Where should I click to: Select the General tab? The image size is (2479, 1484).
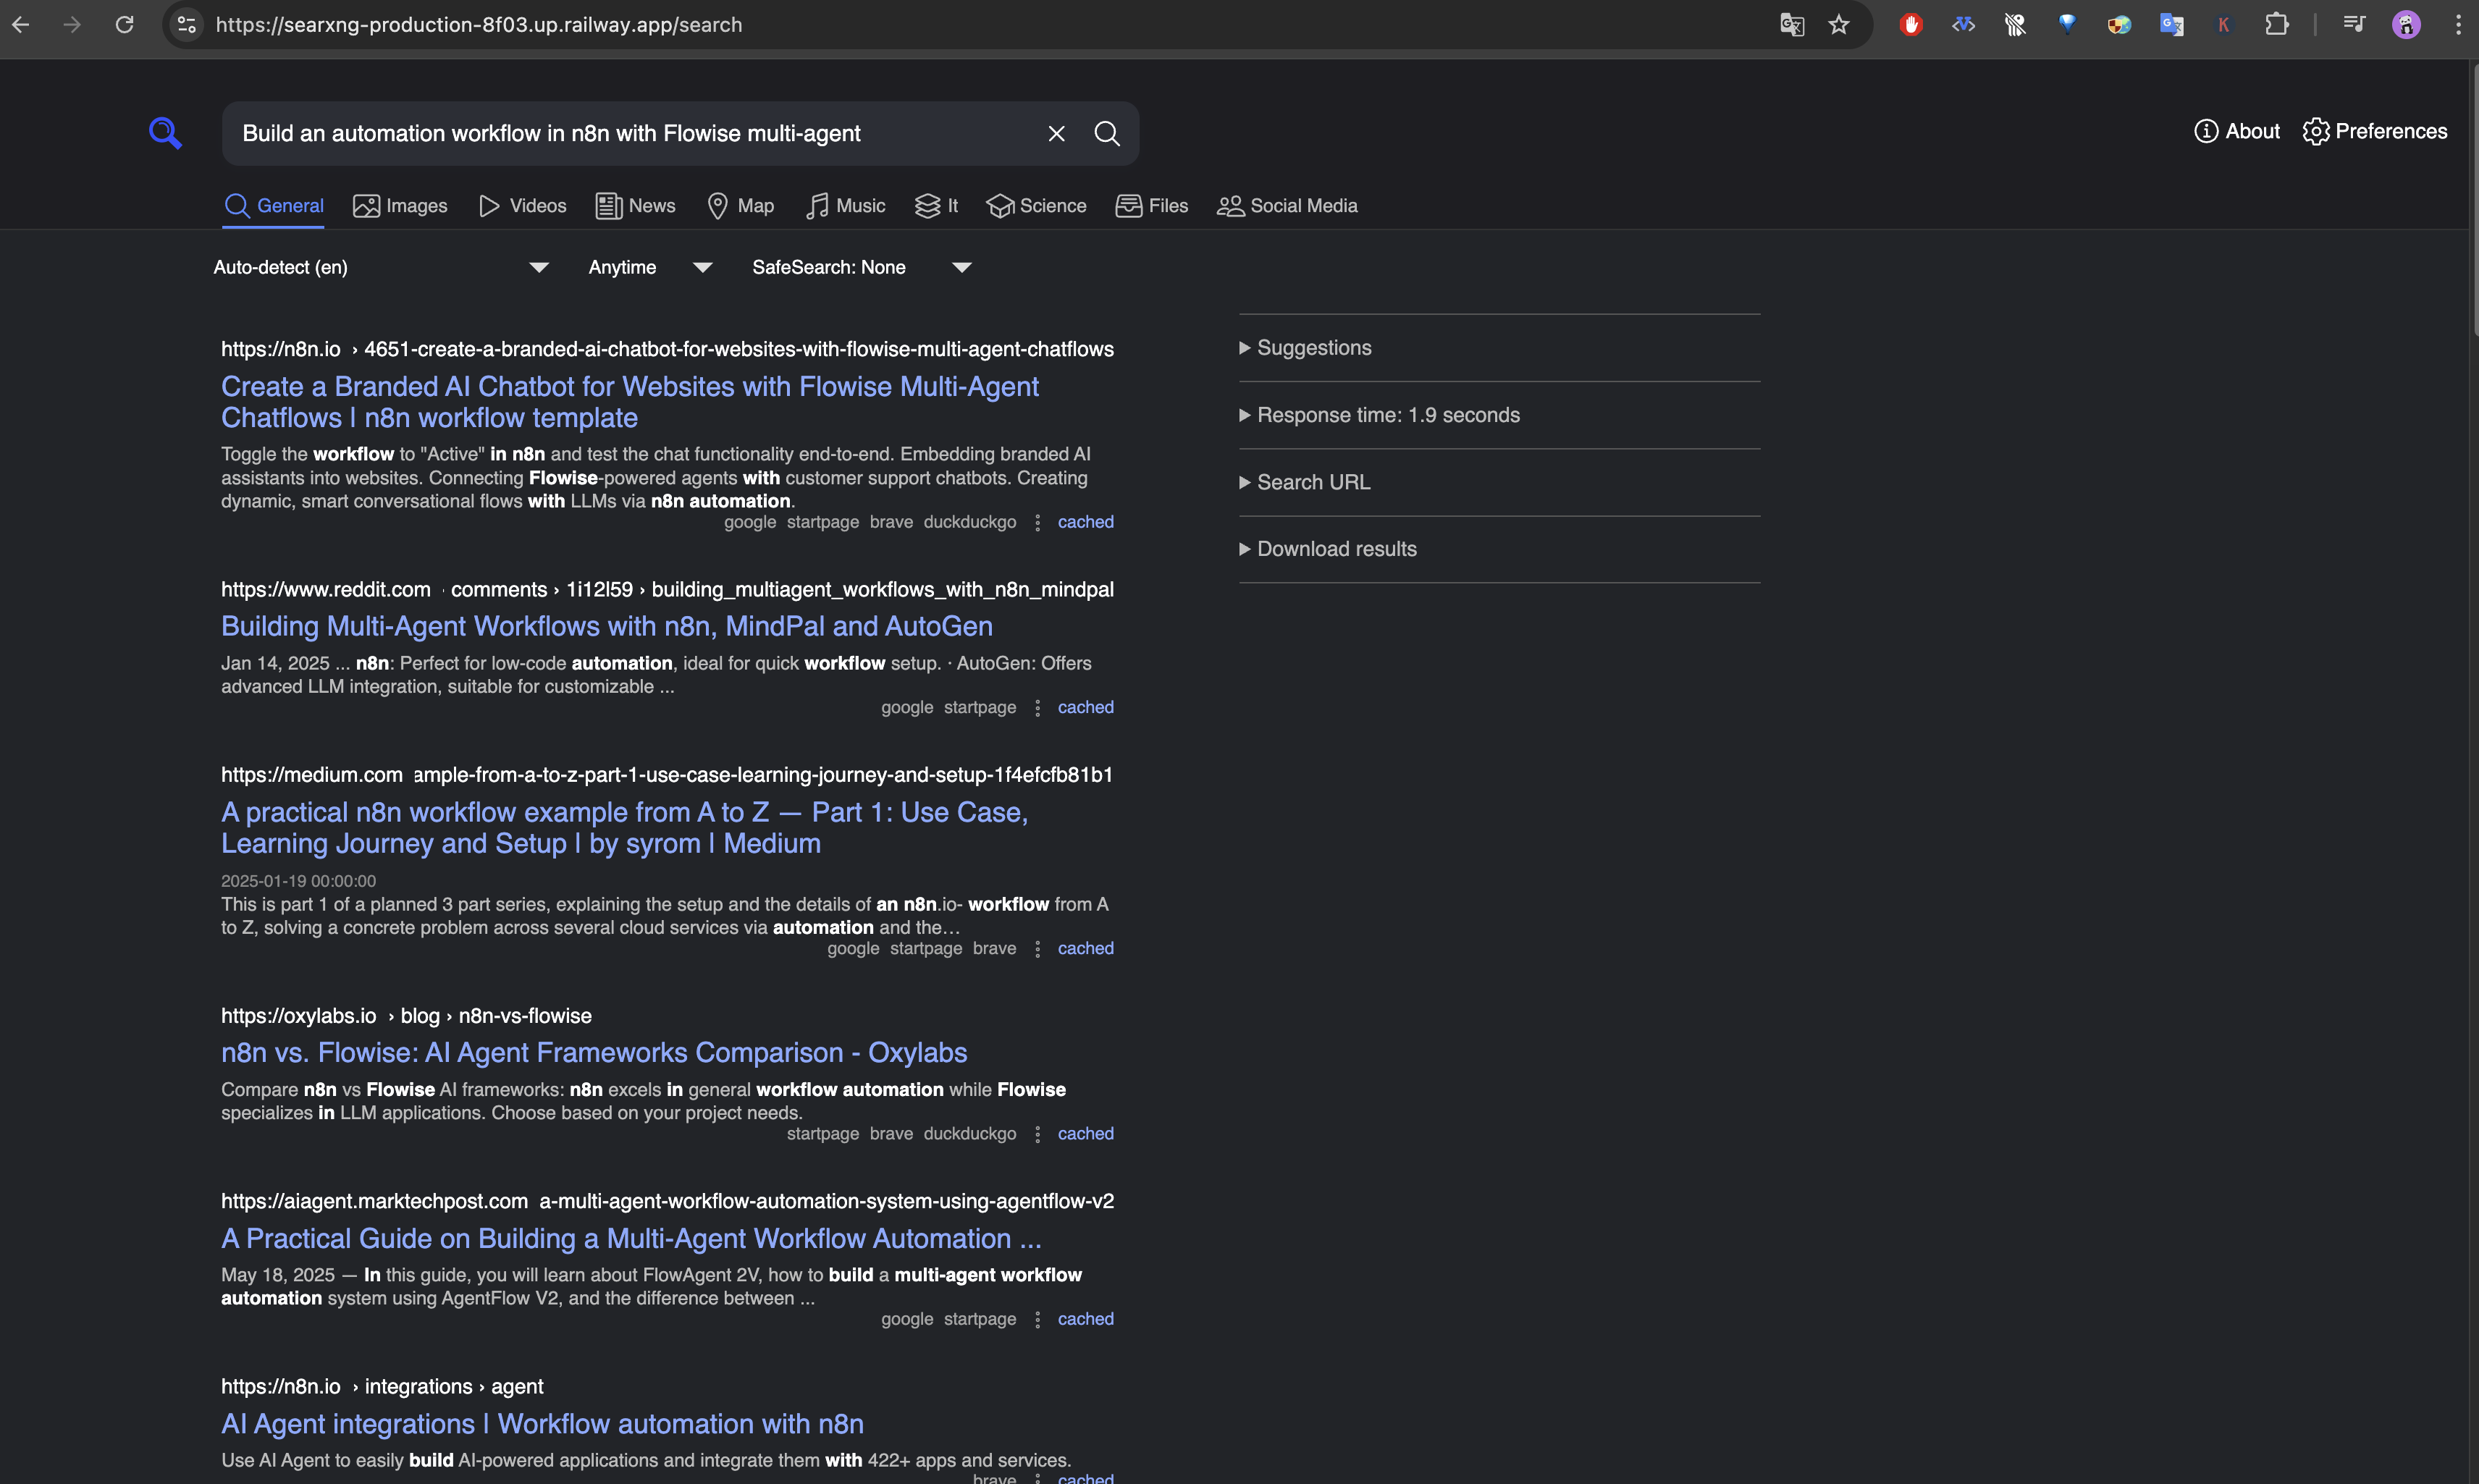click(273, 205)
